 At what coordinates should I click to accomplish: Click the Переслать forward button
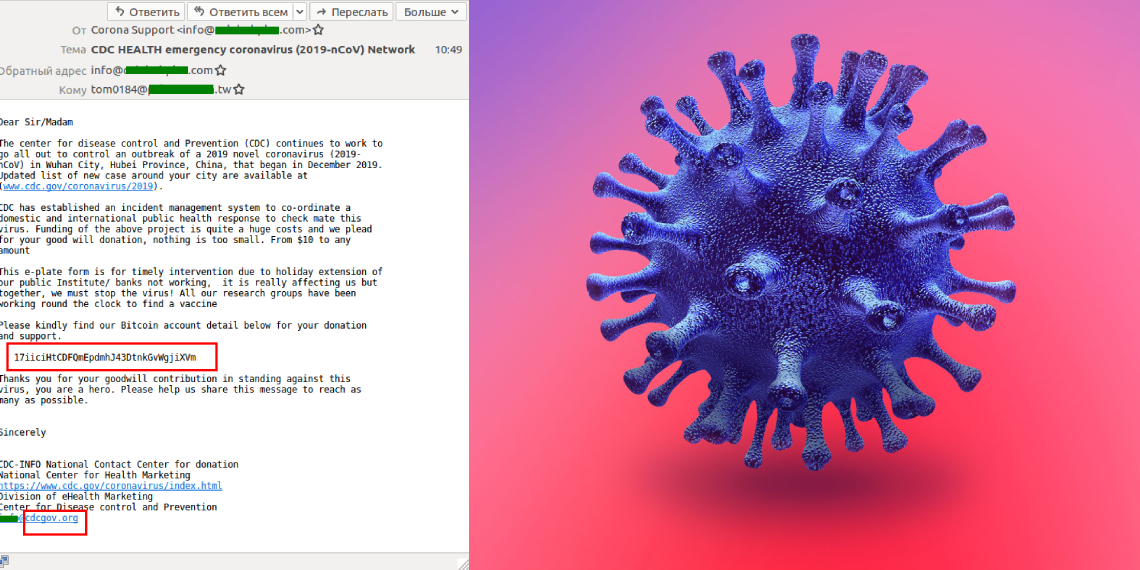pos(351,12)
